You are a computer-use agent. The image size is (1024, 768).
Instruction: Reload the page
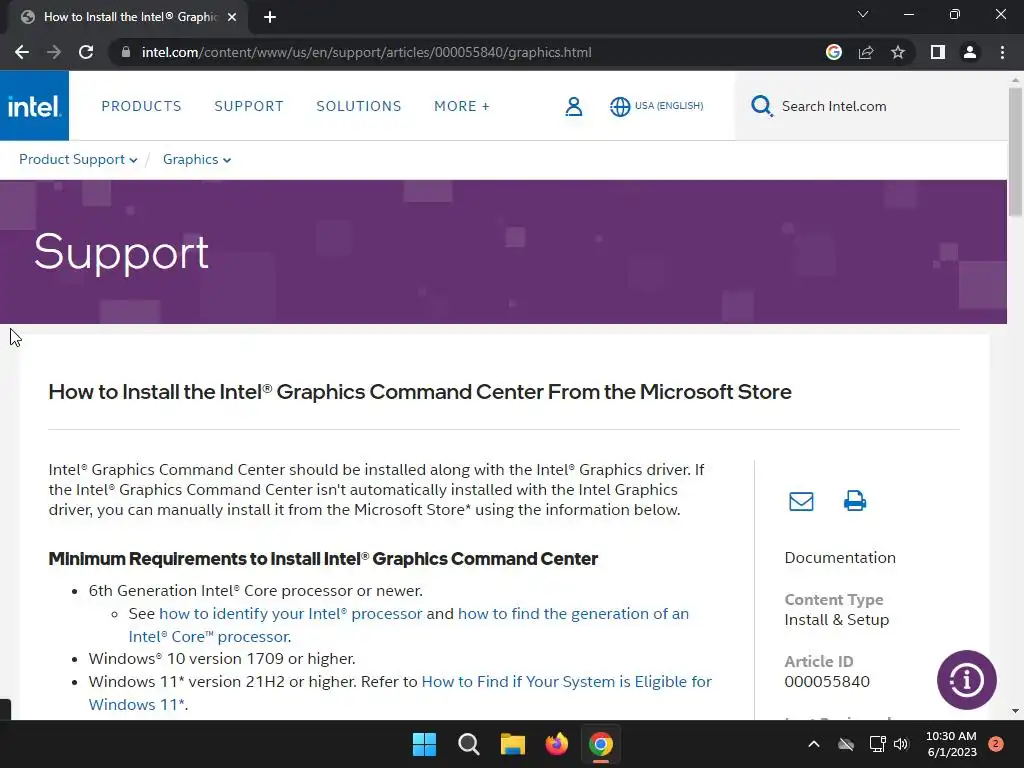pyautogui.click(x=86, y=52)
